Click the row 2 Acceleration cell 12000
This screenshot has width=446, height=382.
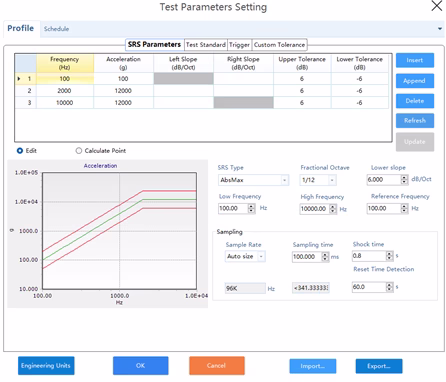[x=123, y=91]
